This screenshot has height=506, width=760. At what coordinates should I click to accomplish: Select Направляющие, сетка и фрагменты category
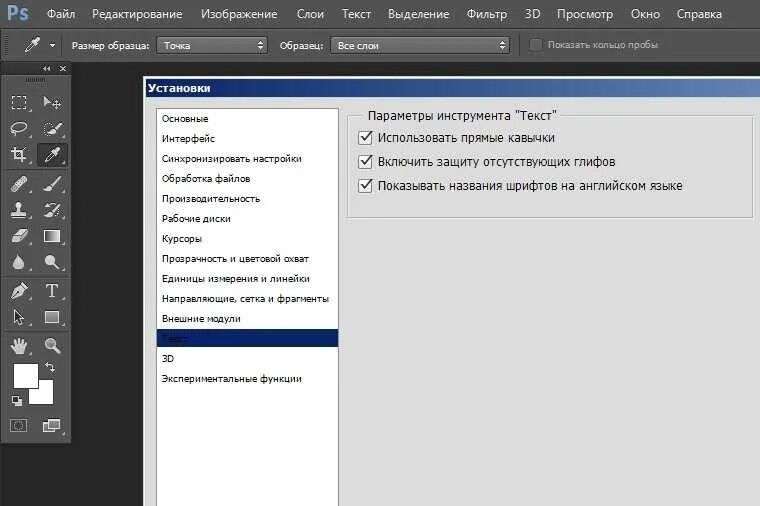(247, 299)
